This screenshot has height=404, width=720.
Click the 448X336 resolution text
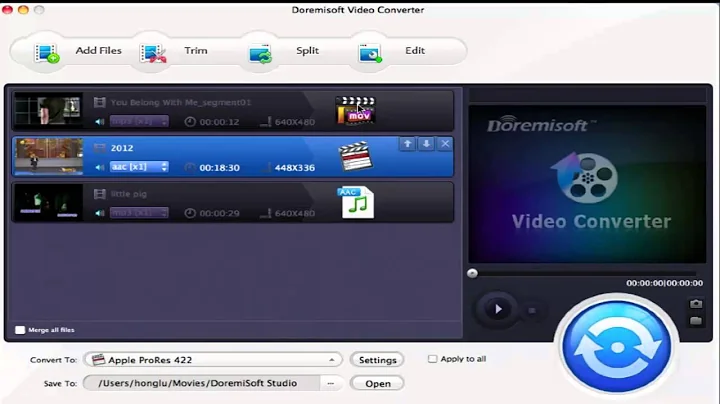point(294,168)
